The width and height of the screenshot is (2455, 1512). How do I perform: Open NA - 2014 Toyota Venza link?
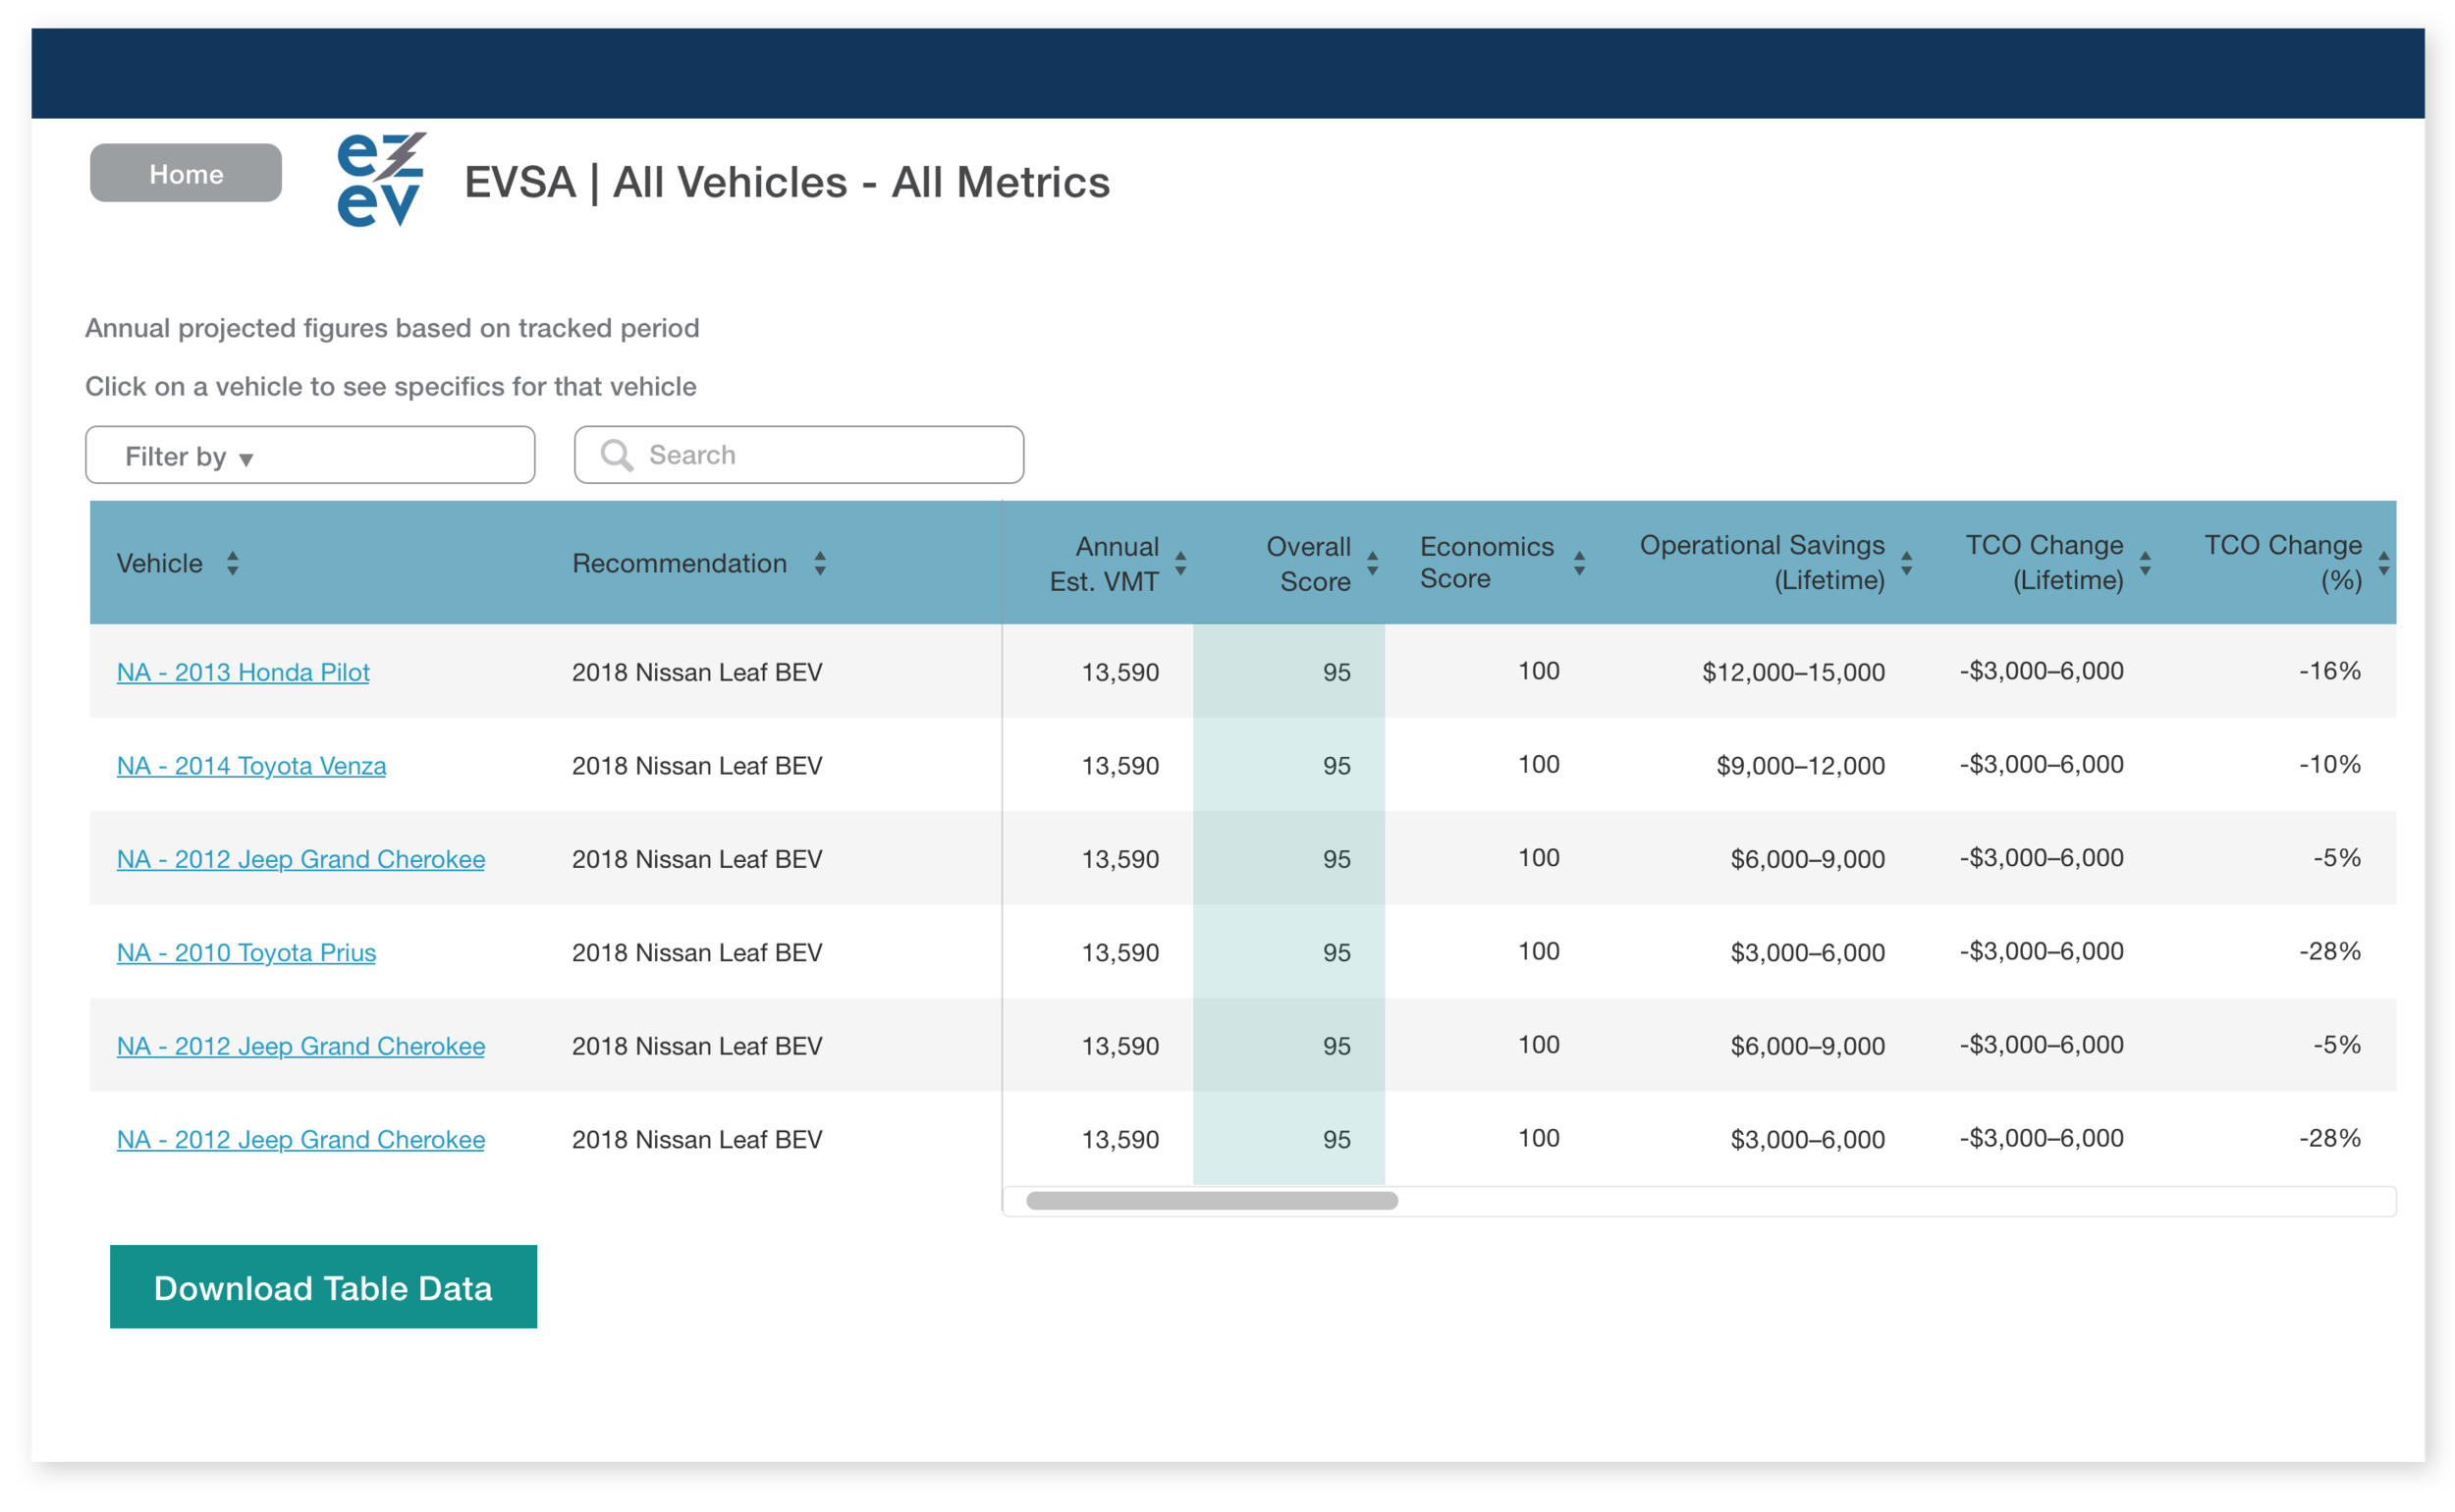[251, 766]
